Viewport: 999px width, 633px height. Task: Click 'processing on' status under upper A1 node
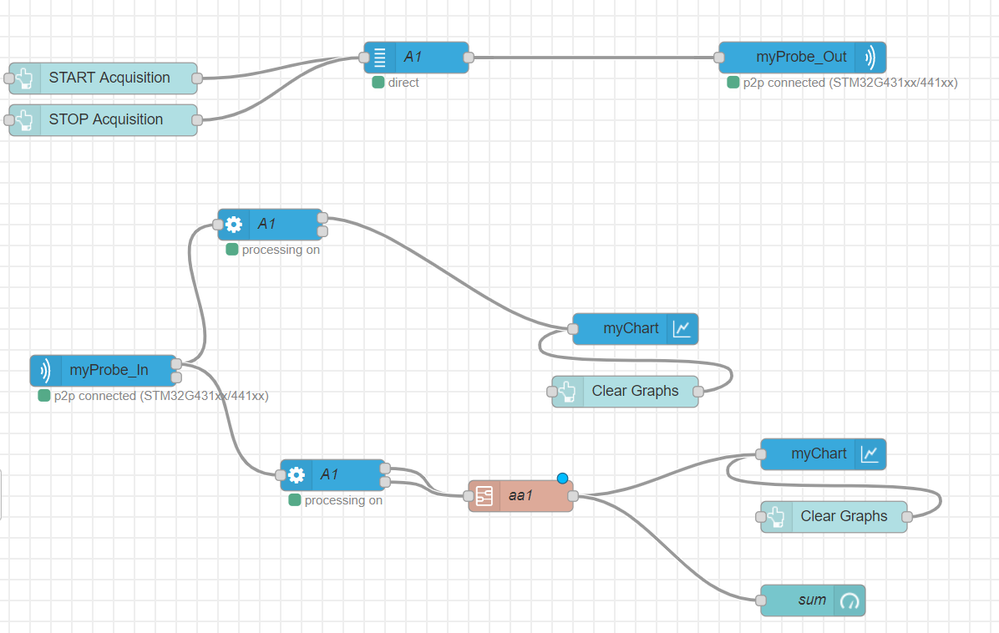pyautogui.click(x=281, y=250)
